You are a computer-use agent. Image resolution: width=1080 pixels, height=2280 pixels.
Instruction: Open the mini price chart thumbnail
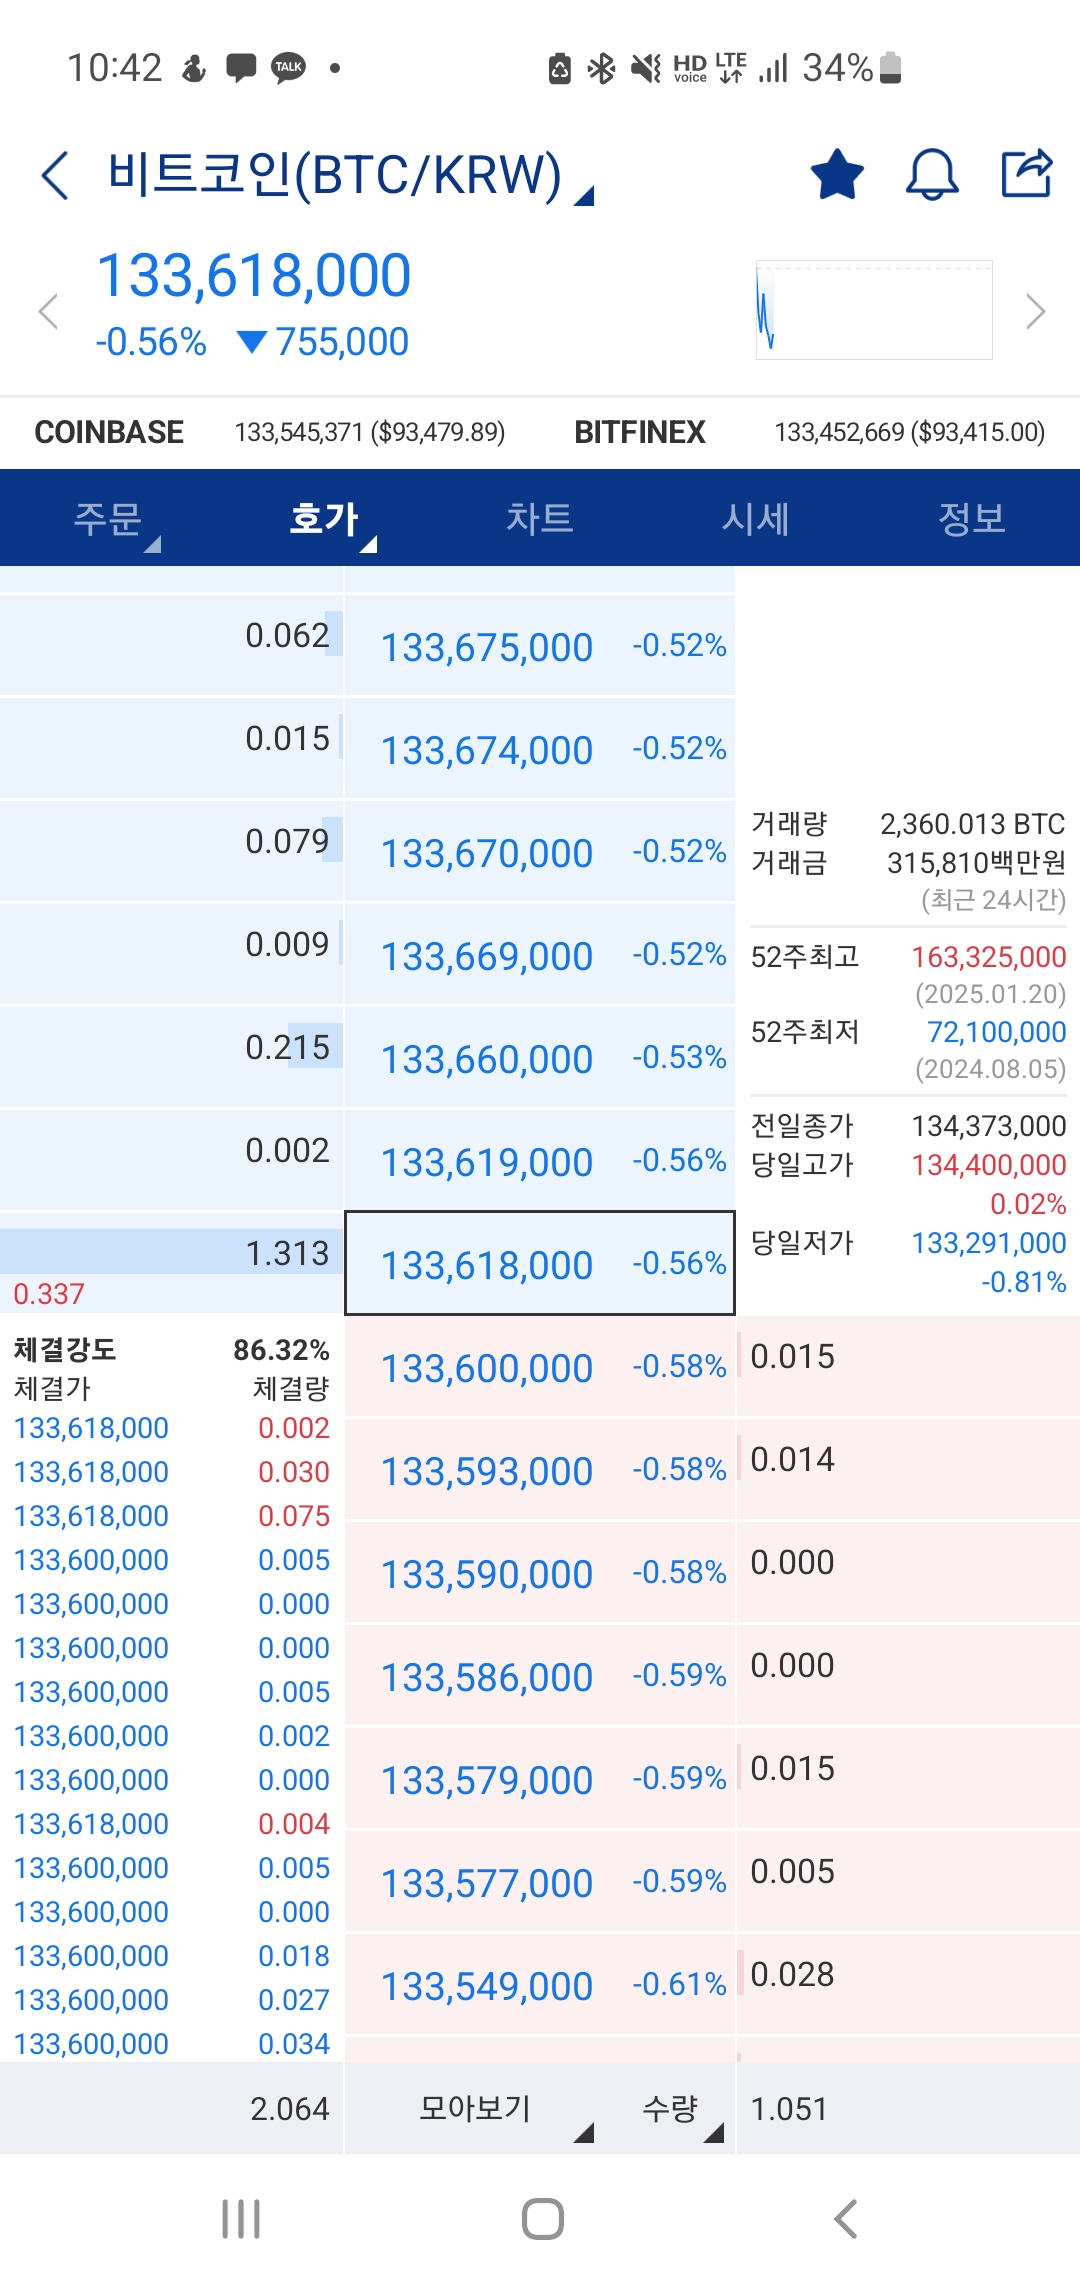tap(874, 310)
